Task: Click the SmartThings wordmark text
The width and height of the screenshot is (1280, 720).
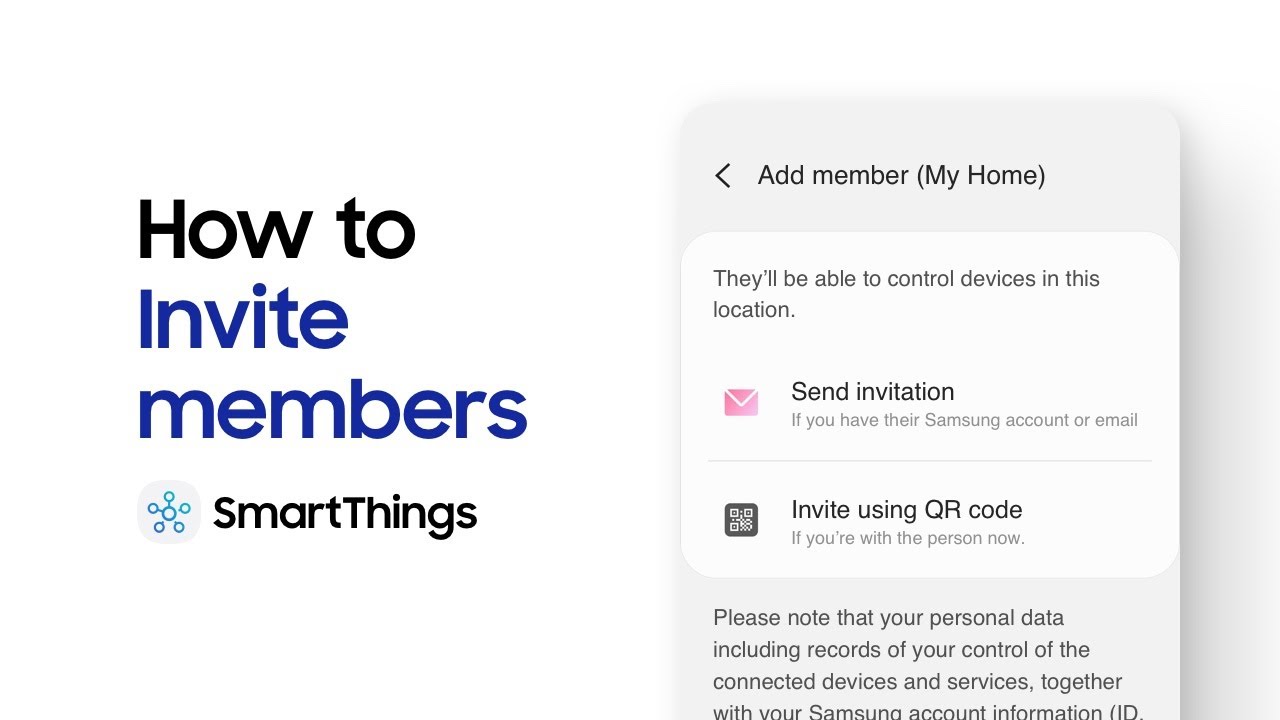Action: pyautogui.click(x=345, y=514)
